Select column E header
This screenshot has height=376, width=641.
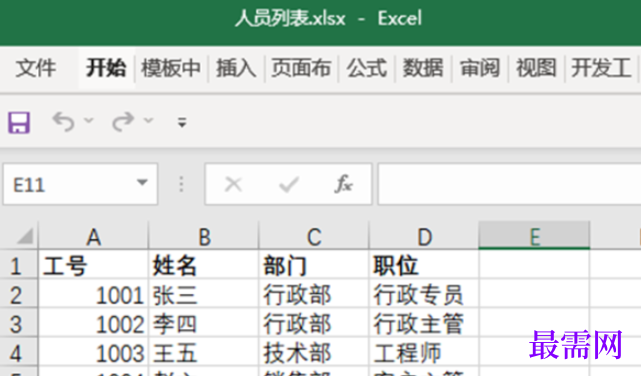[x=534, y=236]
